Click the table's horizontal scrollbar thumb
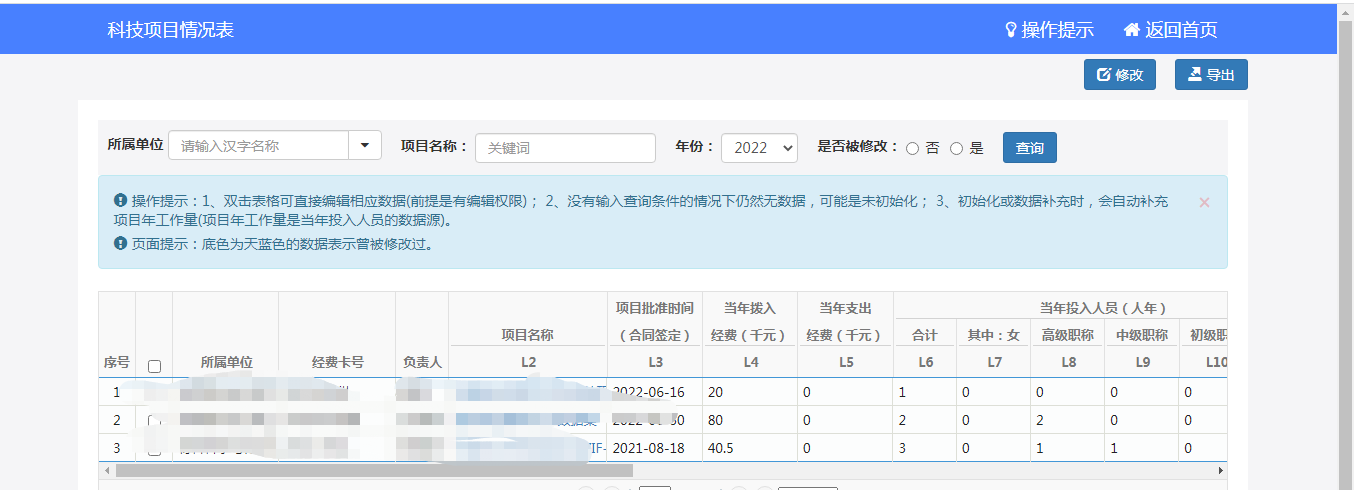Image resolution: width=1354 pixels, height=490 pixels. (x=360, y=470)
